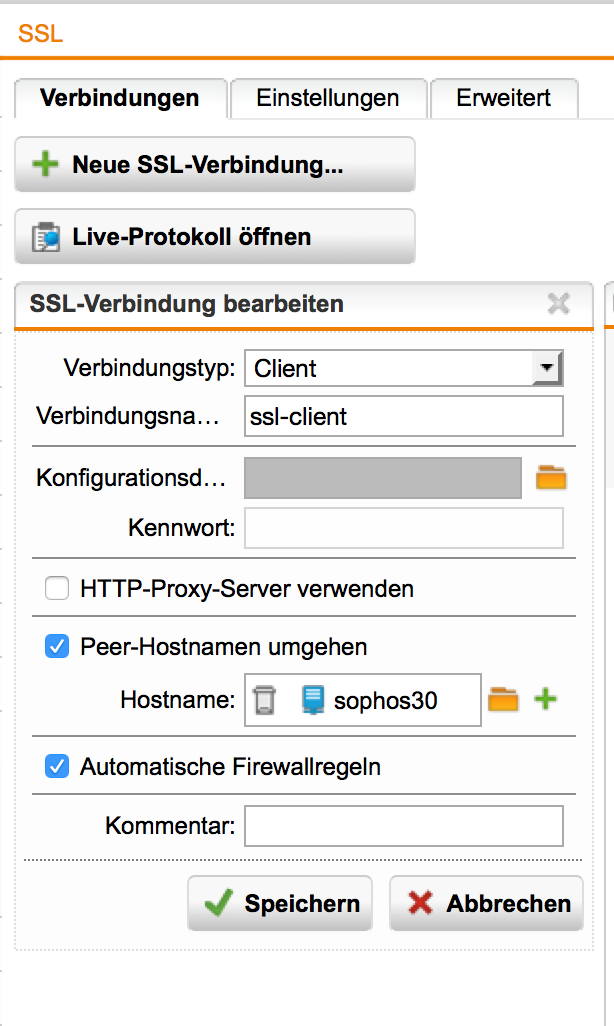The height and width of the screenshot is (1026, 614).
Task: Switch to the Einstellungen tab
Action: tap(328, 98)
